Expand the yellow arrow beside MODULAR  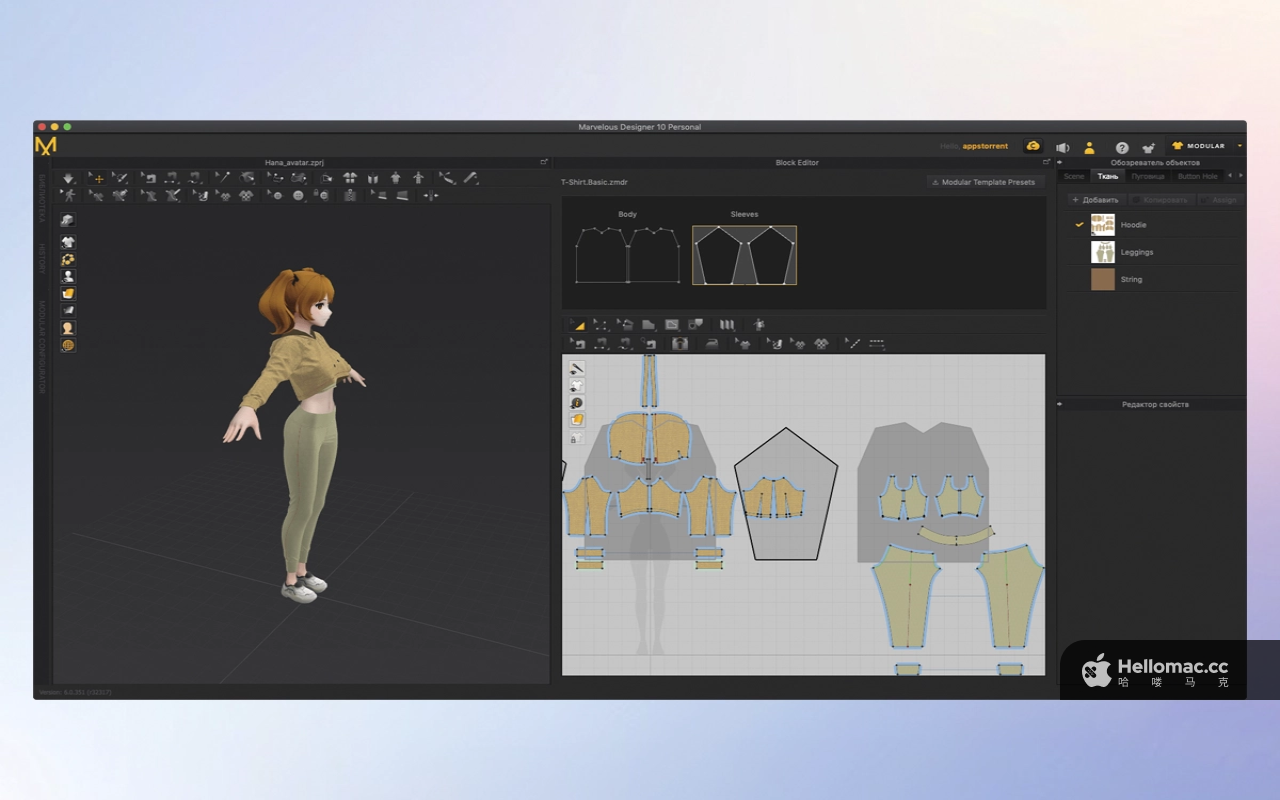point(1240,146)
